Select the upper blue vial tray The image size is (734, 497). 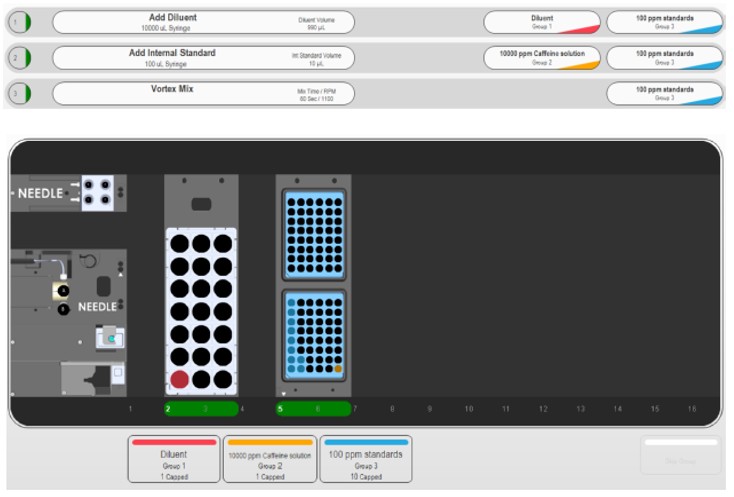(x=314, y=234)
